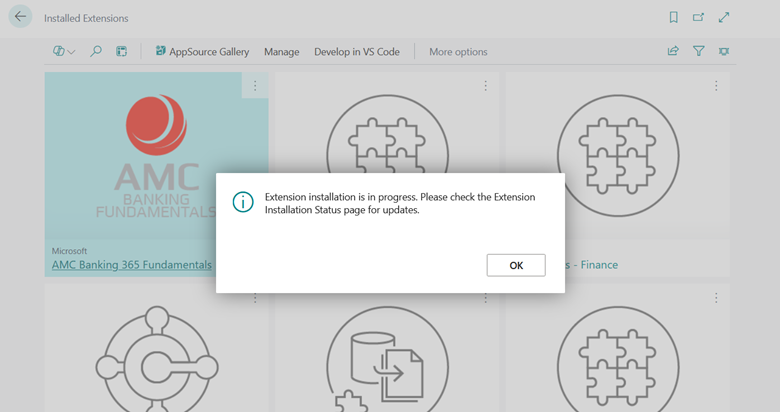The image size is (780, 412).
Task: Select Develop in VS Code menu
Action: click(357, 51)
